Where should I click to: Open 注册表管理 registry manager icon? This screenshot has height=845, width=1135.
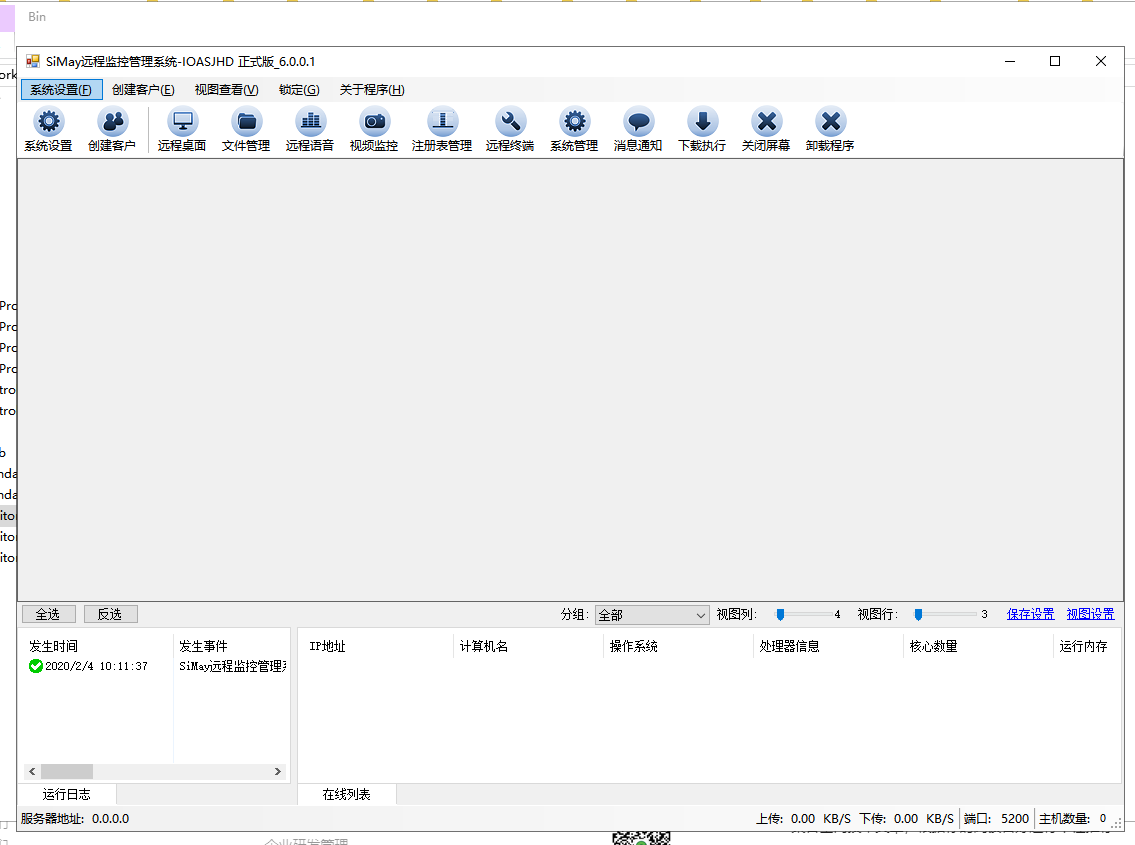coord(442,130)
